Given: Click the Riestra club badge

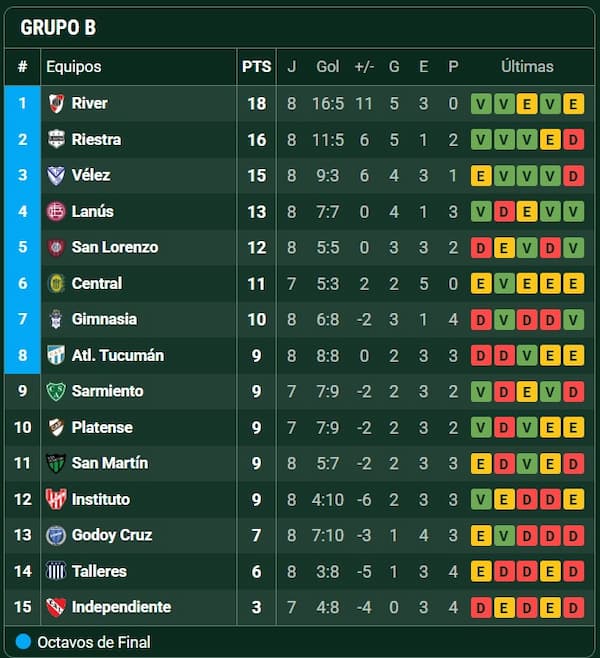Looking at the screenshot, I should (x=56, y=139).
